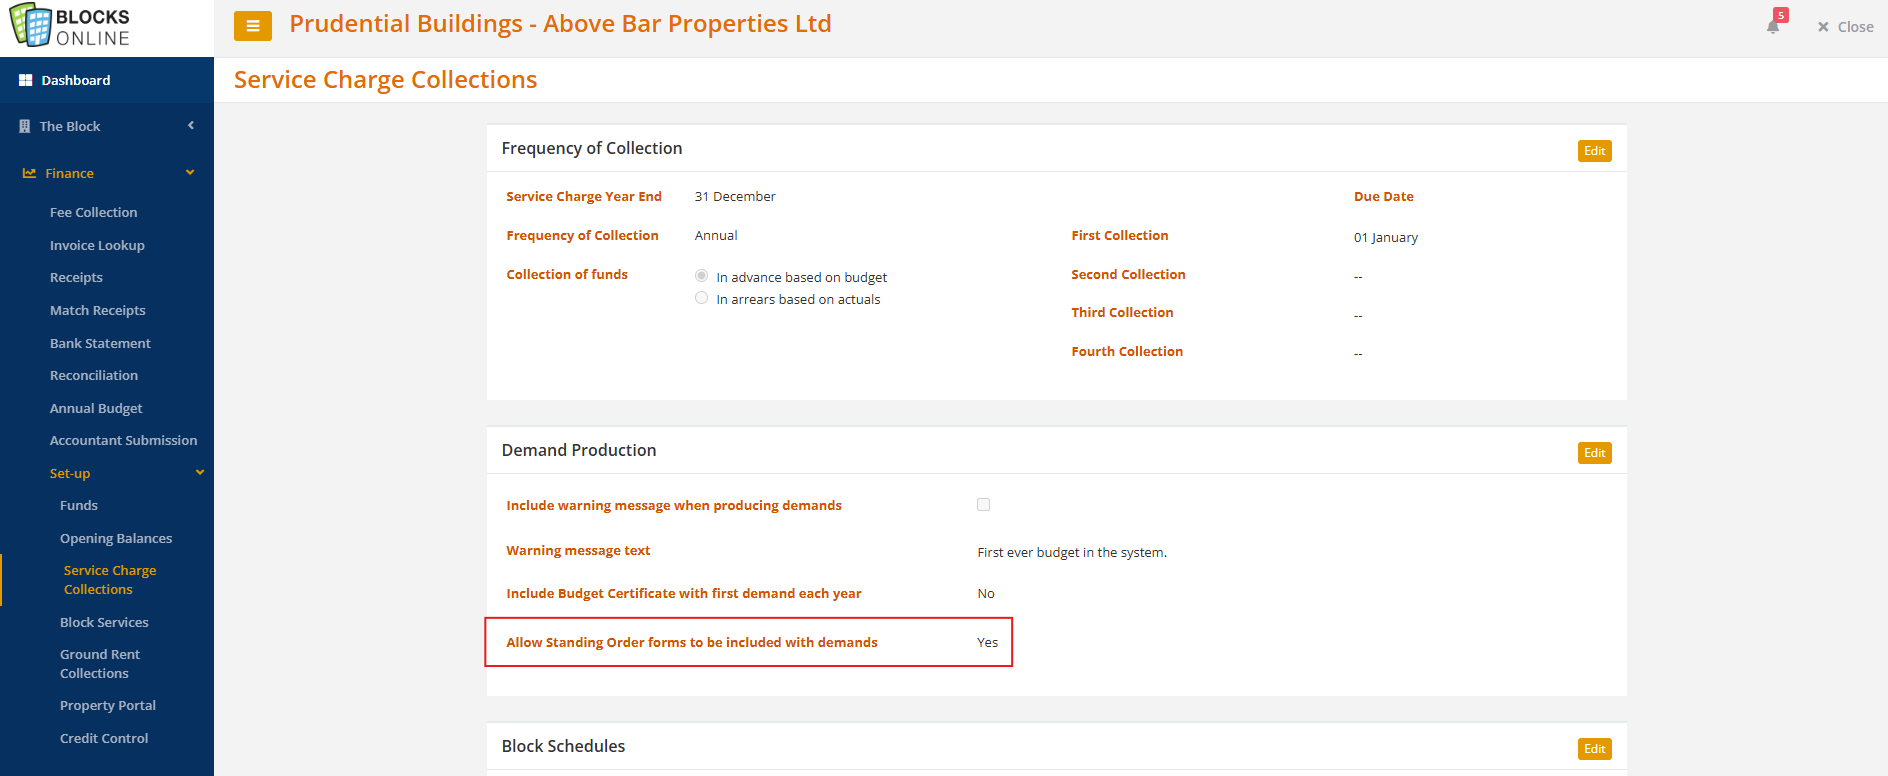1888x776 pixels.
Task: Select In advance based on budget radio
Action: (x=702, y=276)
